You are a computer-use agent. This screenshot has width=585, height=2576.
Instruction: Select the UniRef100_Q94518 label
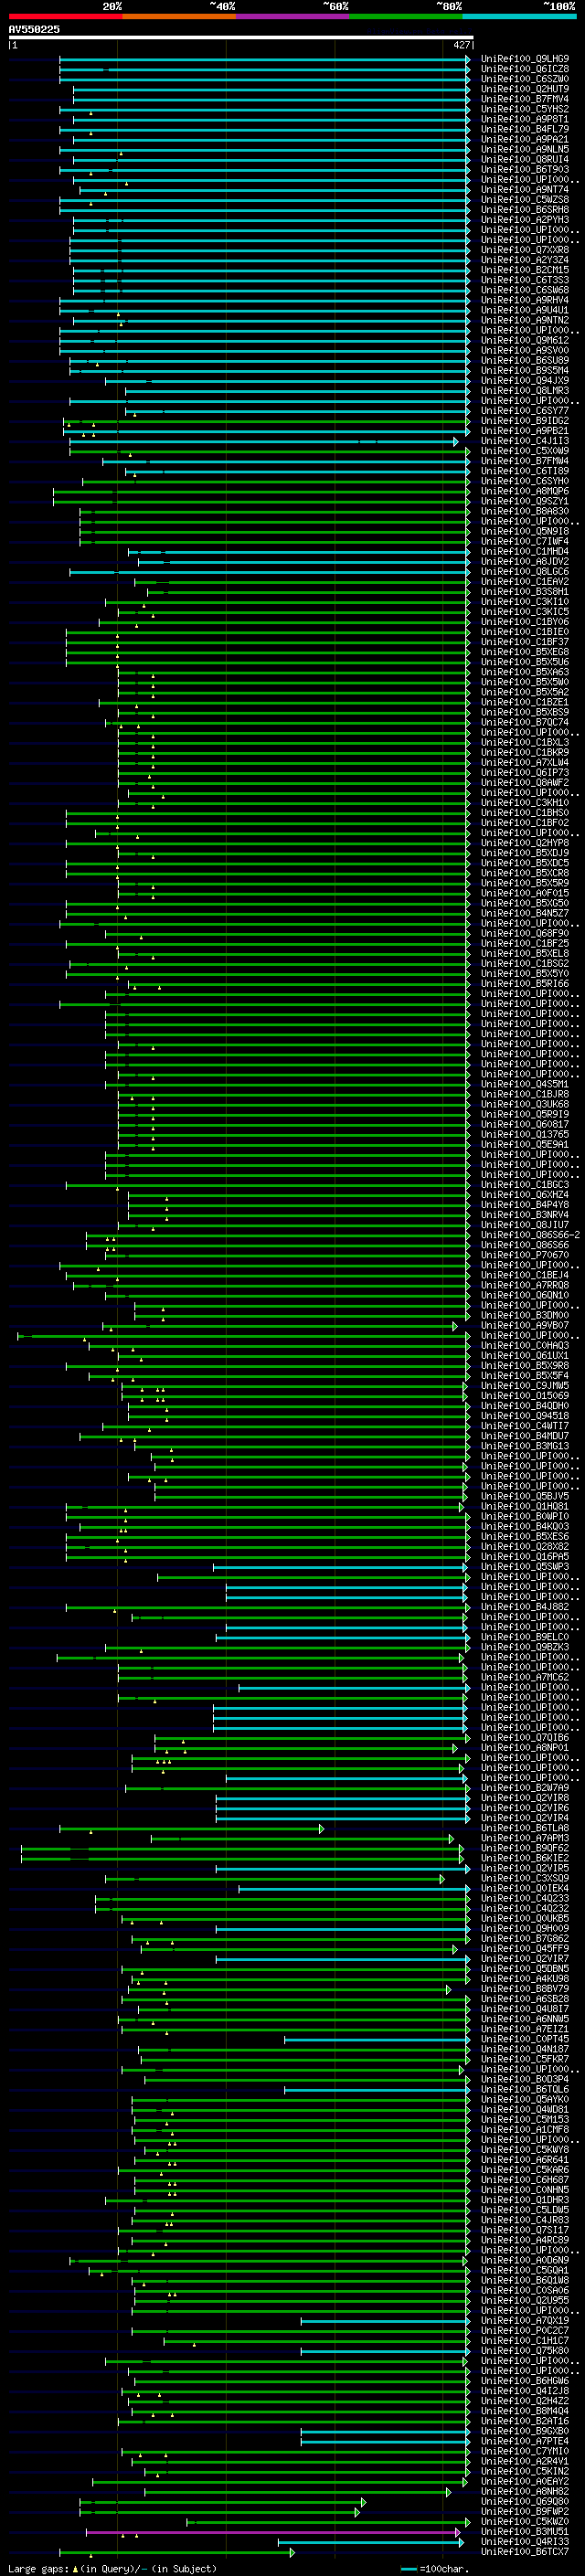coord(525,1416)
